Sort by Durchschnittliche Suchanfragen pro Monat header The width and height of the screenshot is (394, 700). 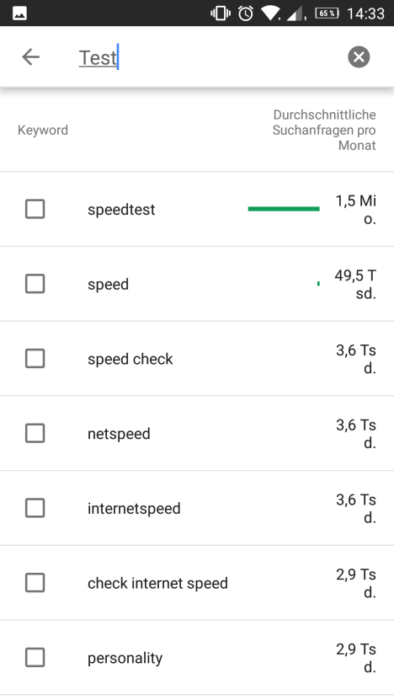point(324,130)
